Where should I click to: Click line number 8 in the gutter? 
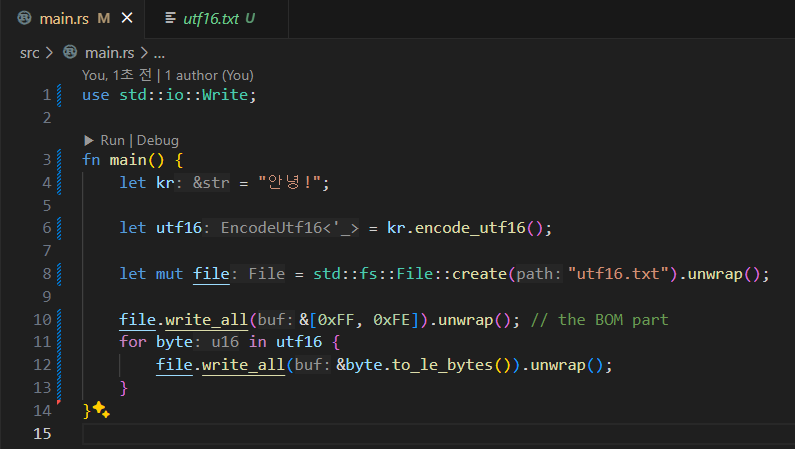(46, 274)
